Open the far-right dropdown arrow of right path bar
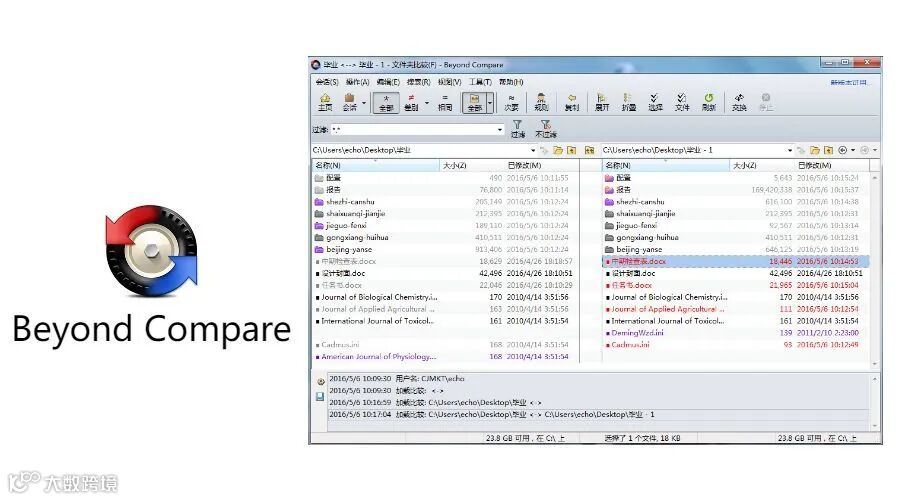The image size is (900, 500). click(875, 150)
